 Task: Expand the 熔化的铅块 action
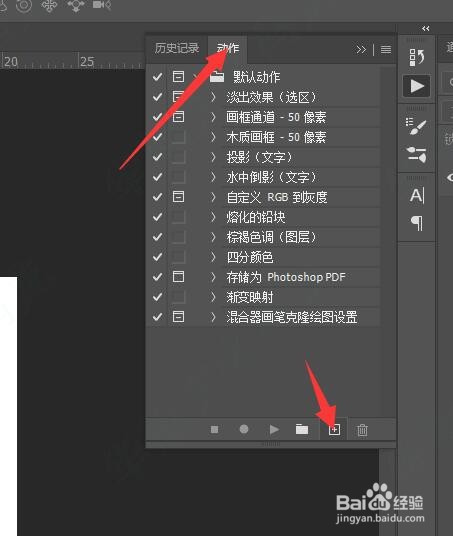coord(213,217)
